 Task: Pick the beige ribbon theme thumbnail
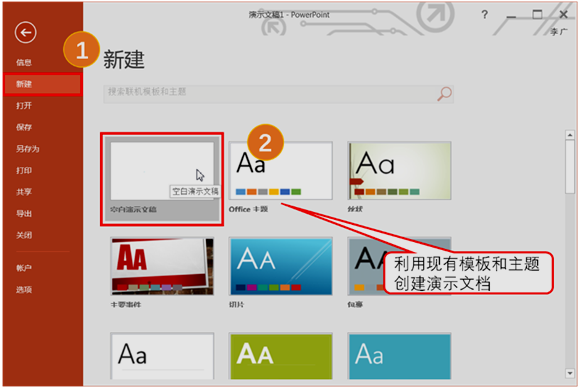pyautogui.click(x=399, y=171)
